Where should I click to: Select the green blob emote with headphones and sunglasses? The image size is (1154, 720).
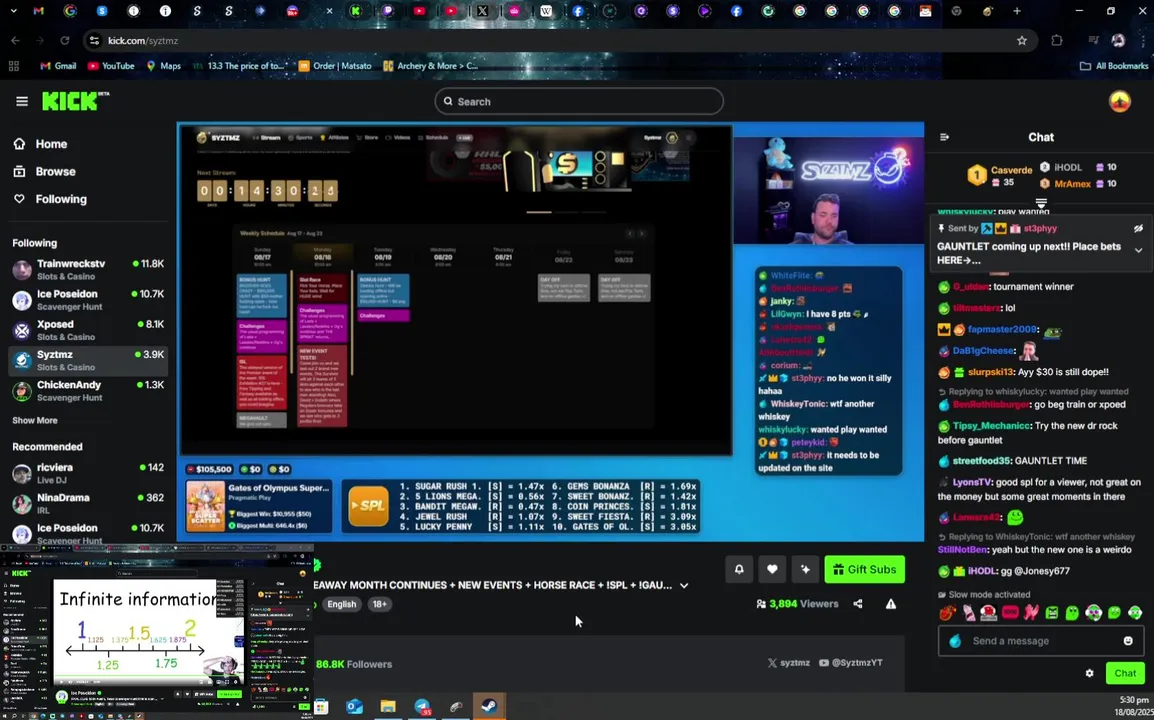click(1093, 613)
